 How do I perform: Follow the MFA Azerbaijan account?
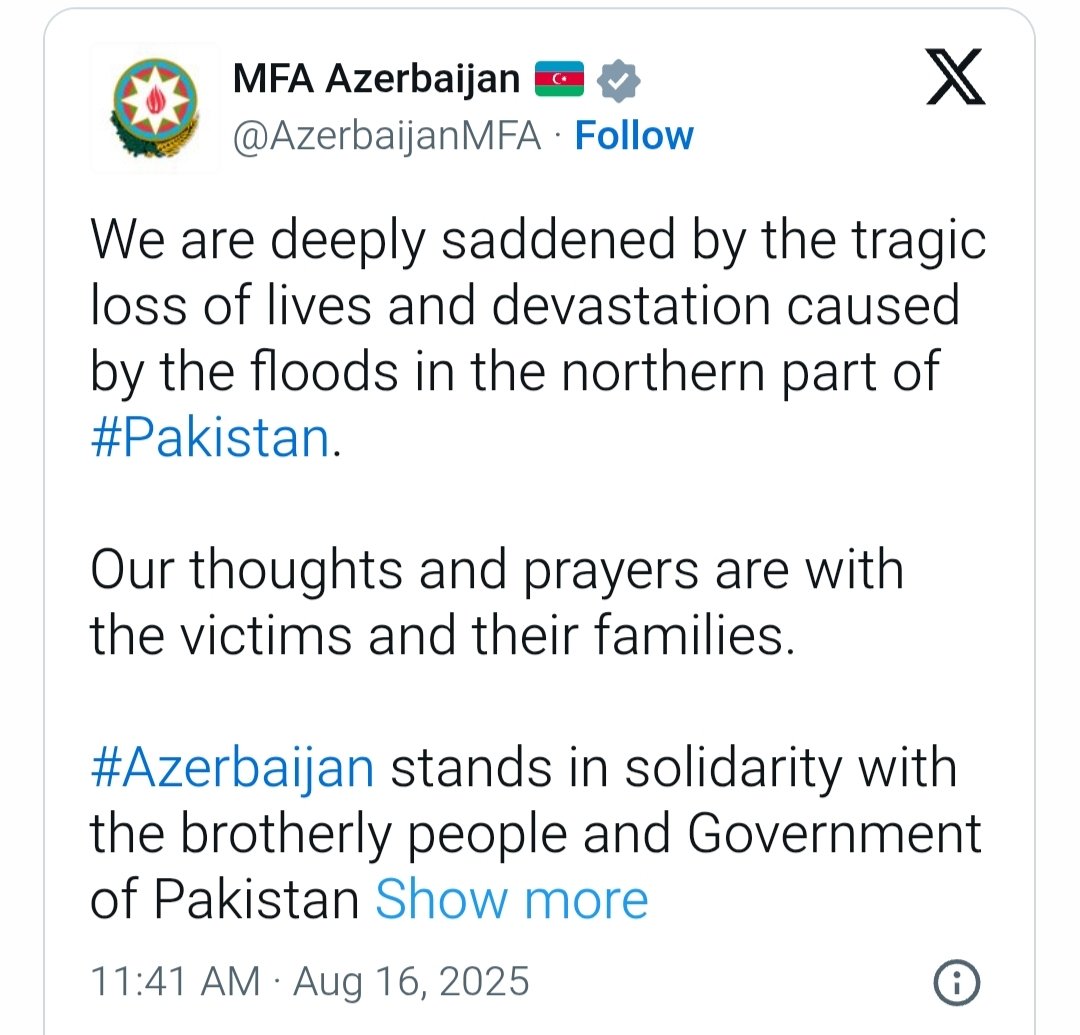pyautogui.click(x=634, y=135)
